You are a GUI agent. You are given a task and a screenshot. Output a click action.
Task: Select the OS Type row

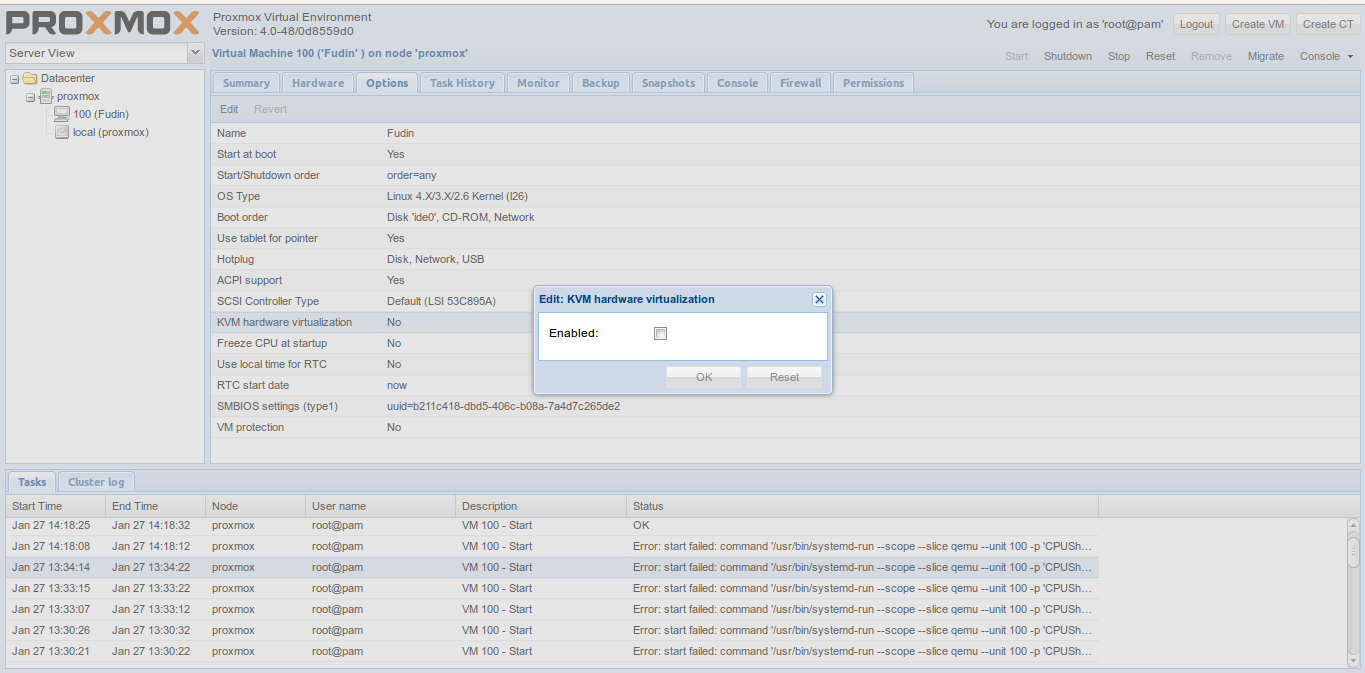[786, 196]
